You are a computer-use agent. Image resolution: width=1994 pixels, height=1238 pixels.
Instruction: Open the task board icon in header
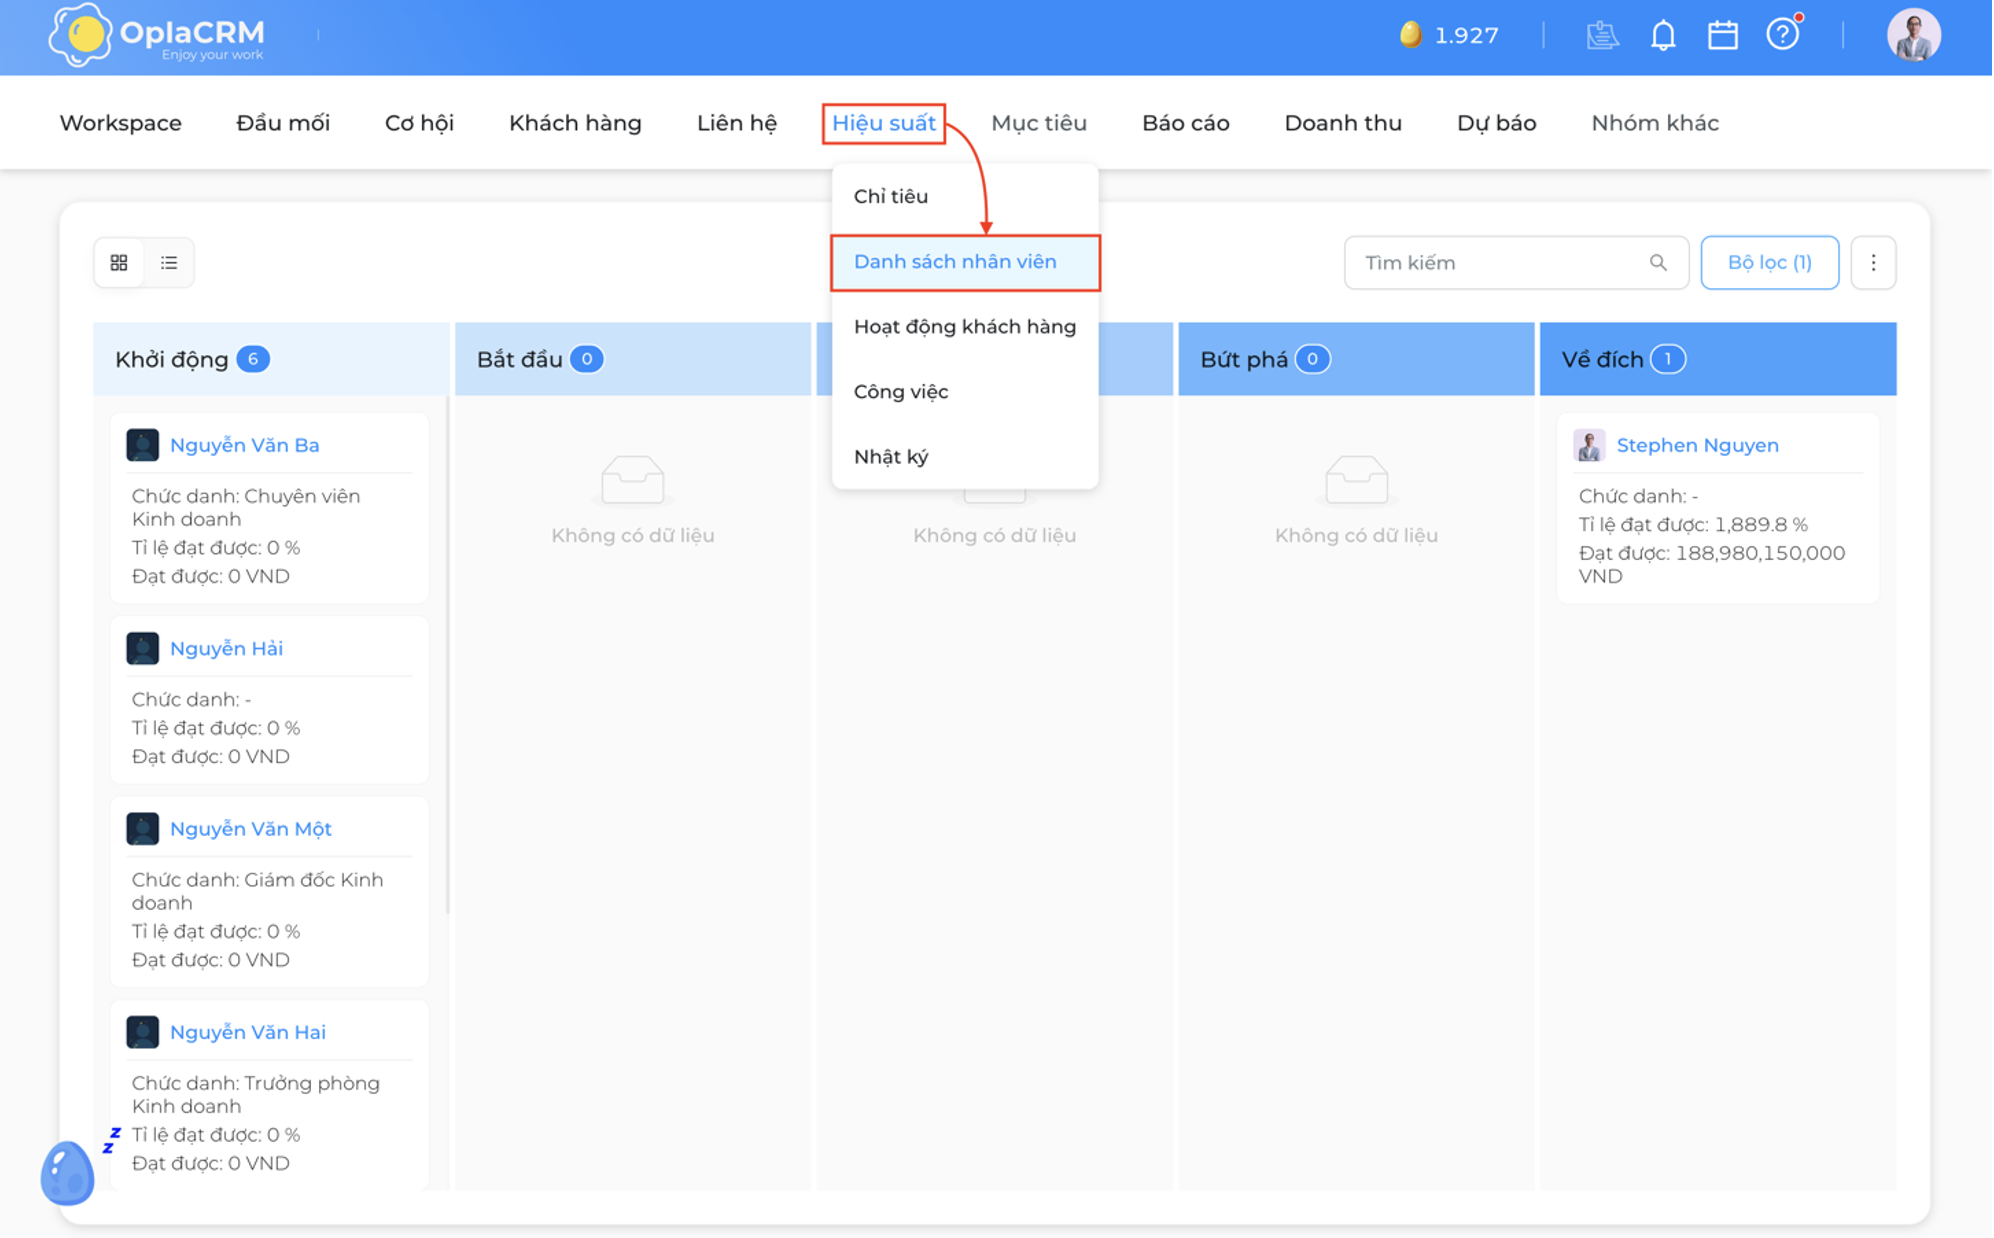(1602, 35)
